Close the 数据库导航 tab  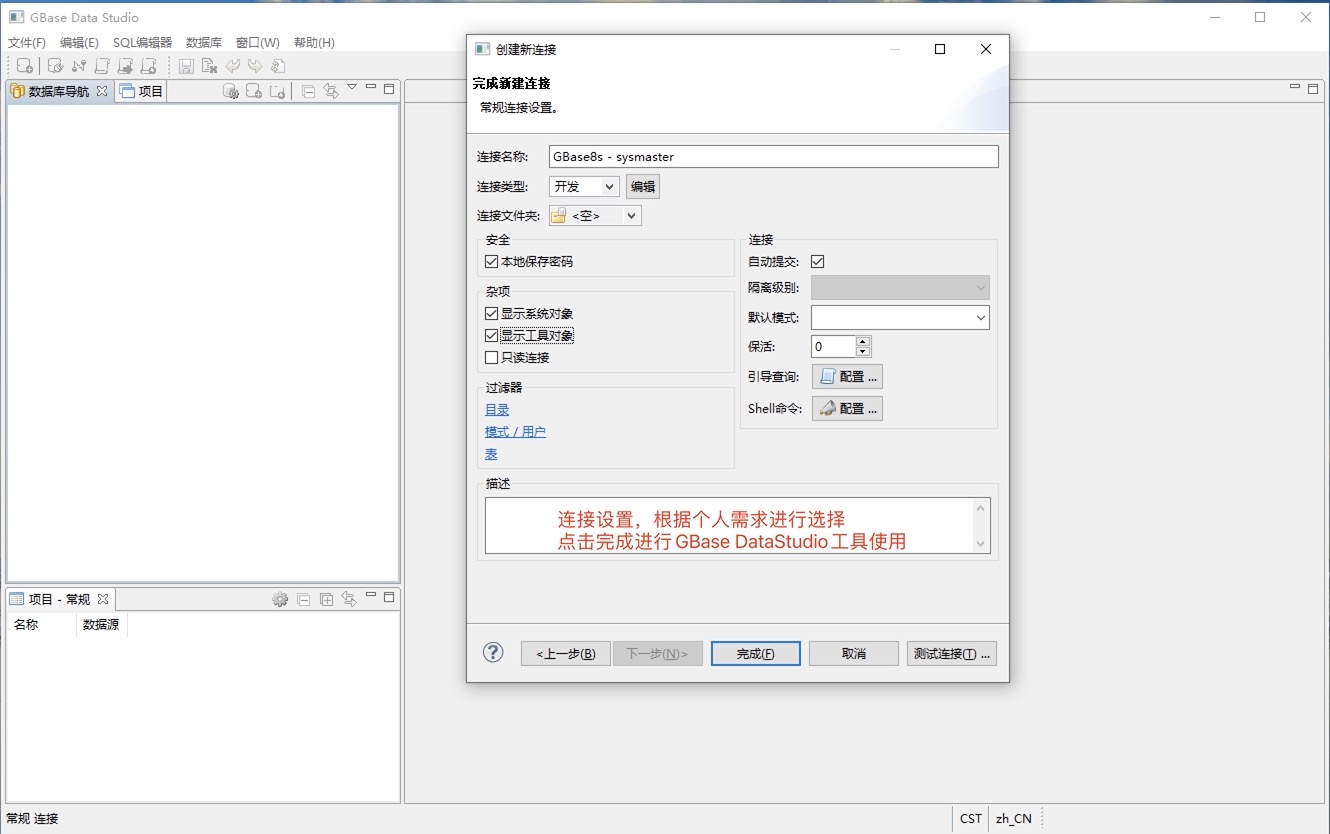102,91
